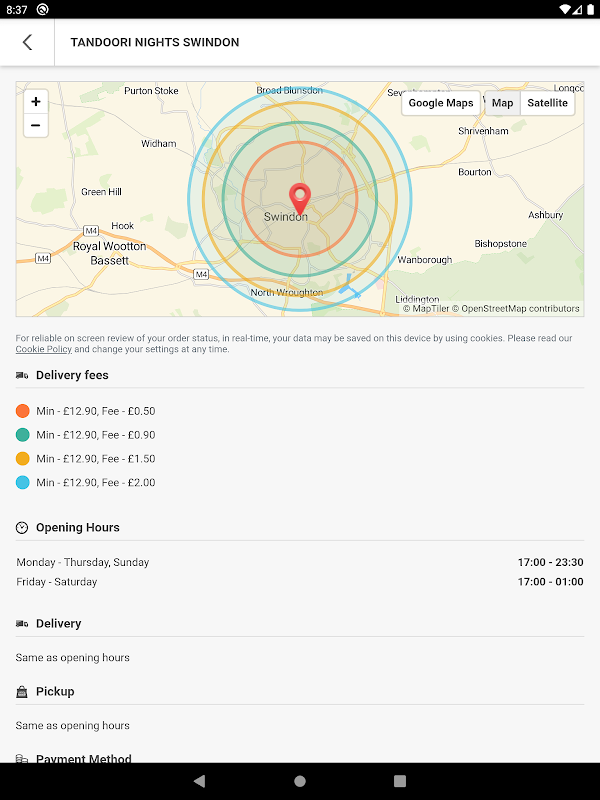This screenshot has height=800, width=600.
Task: Tap 'Same as opening hours' under Pickup
Action: click(x=72, y=726)
